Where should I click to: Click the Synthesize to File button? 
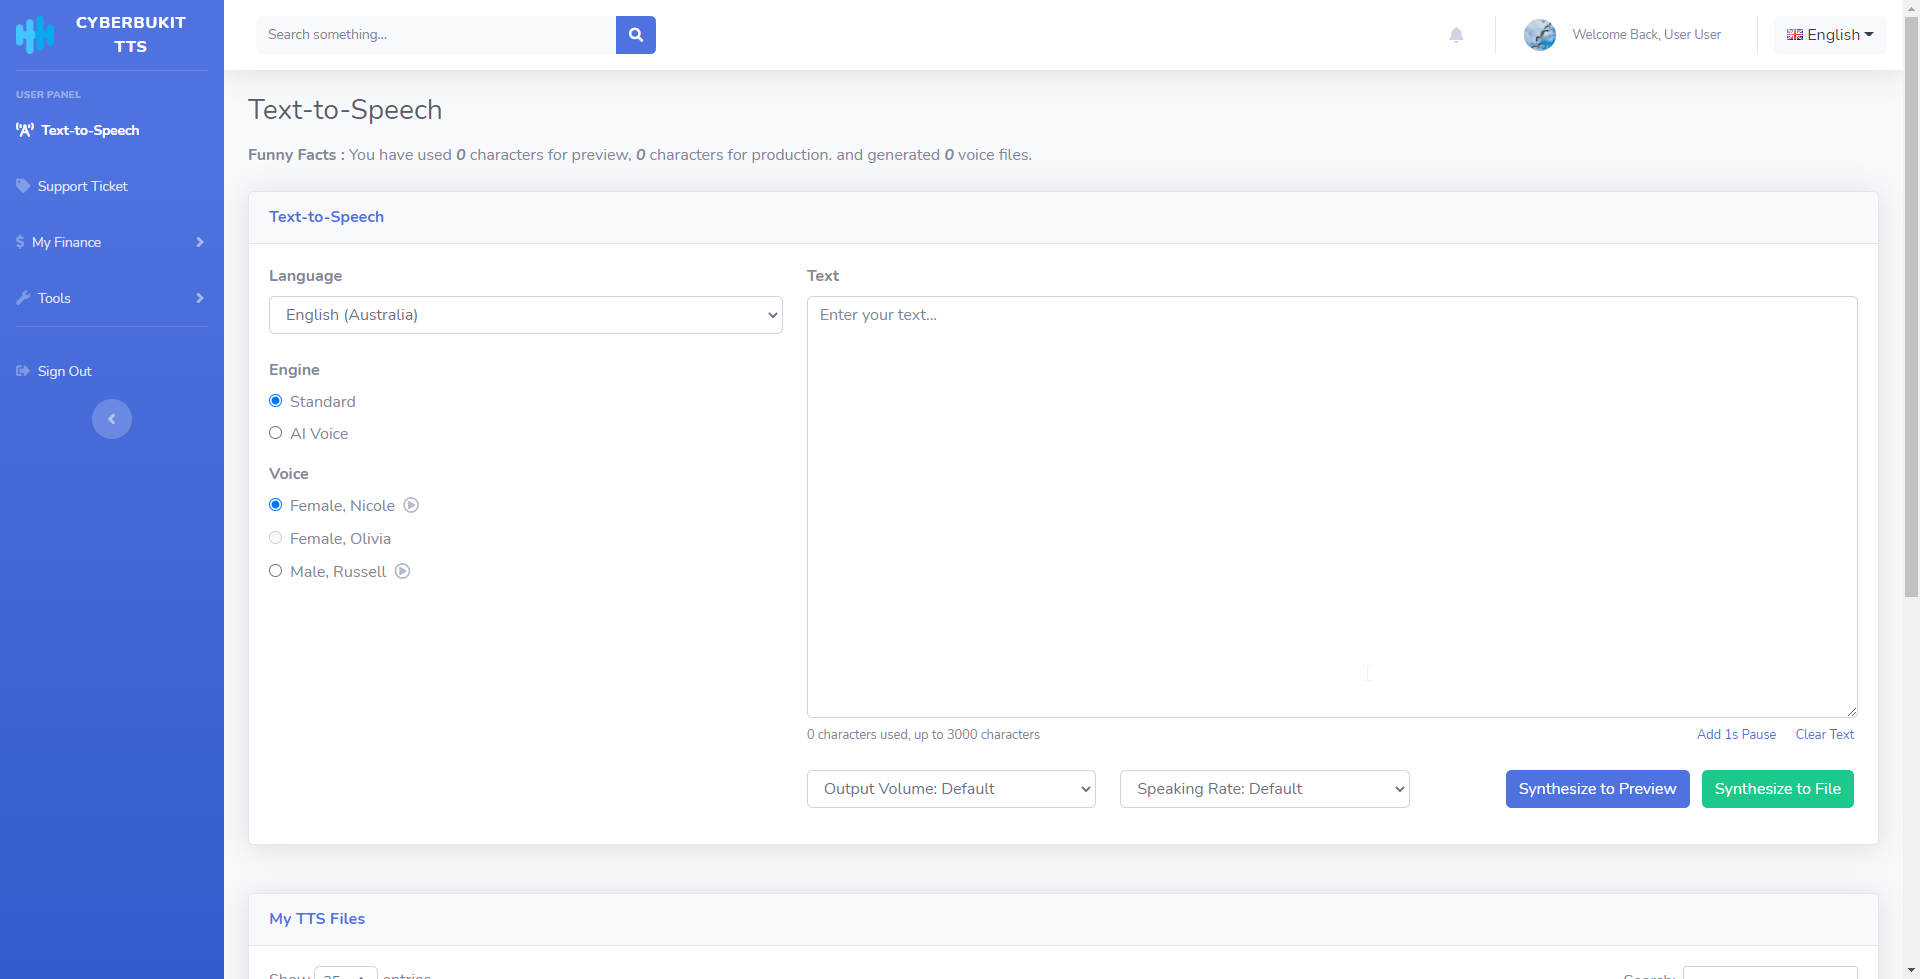tap(1777, 788)
